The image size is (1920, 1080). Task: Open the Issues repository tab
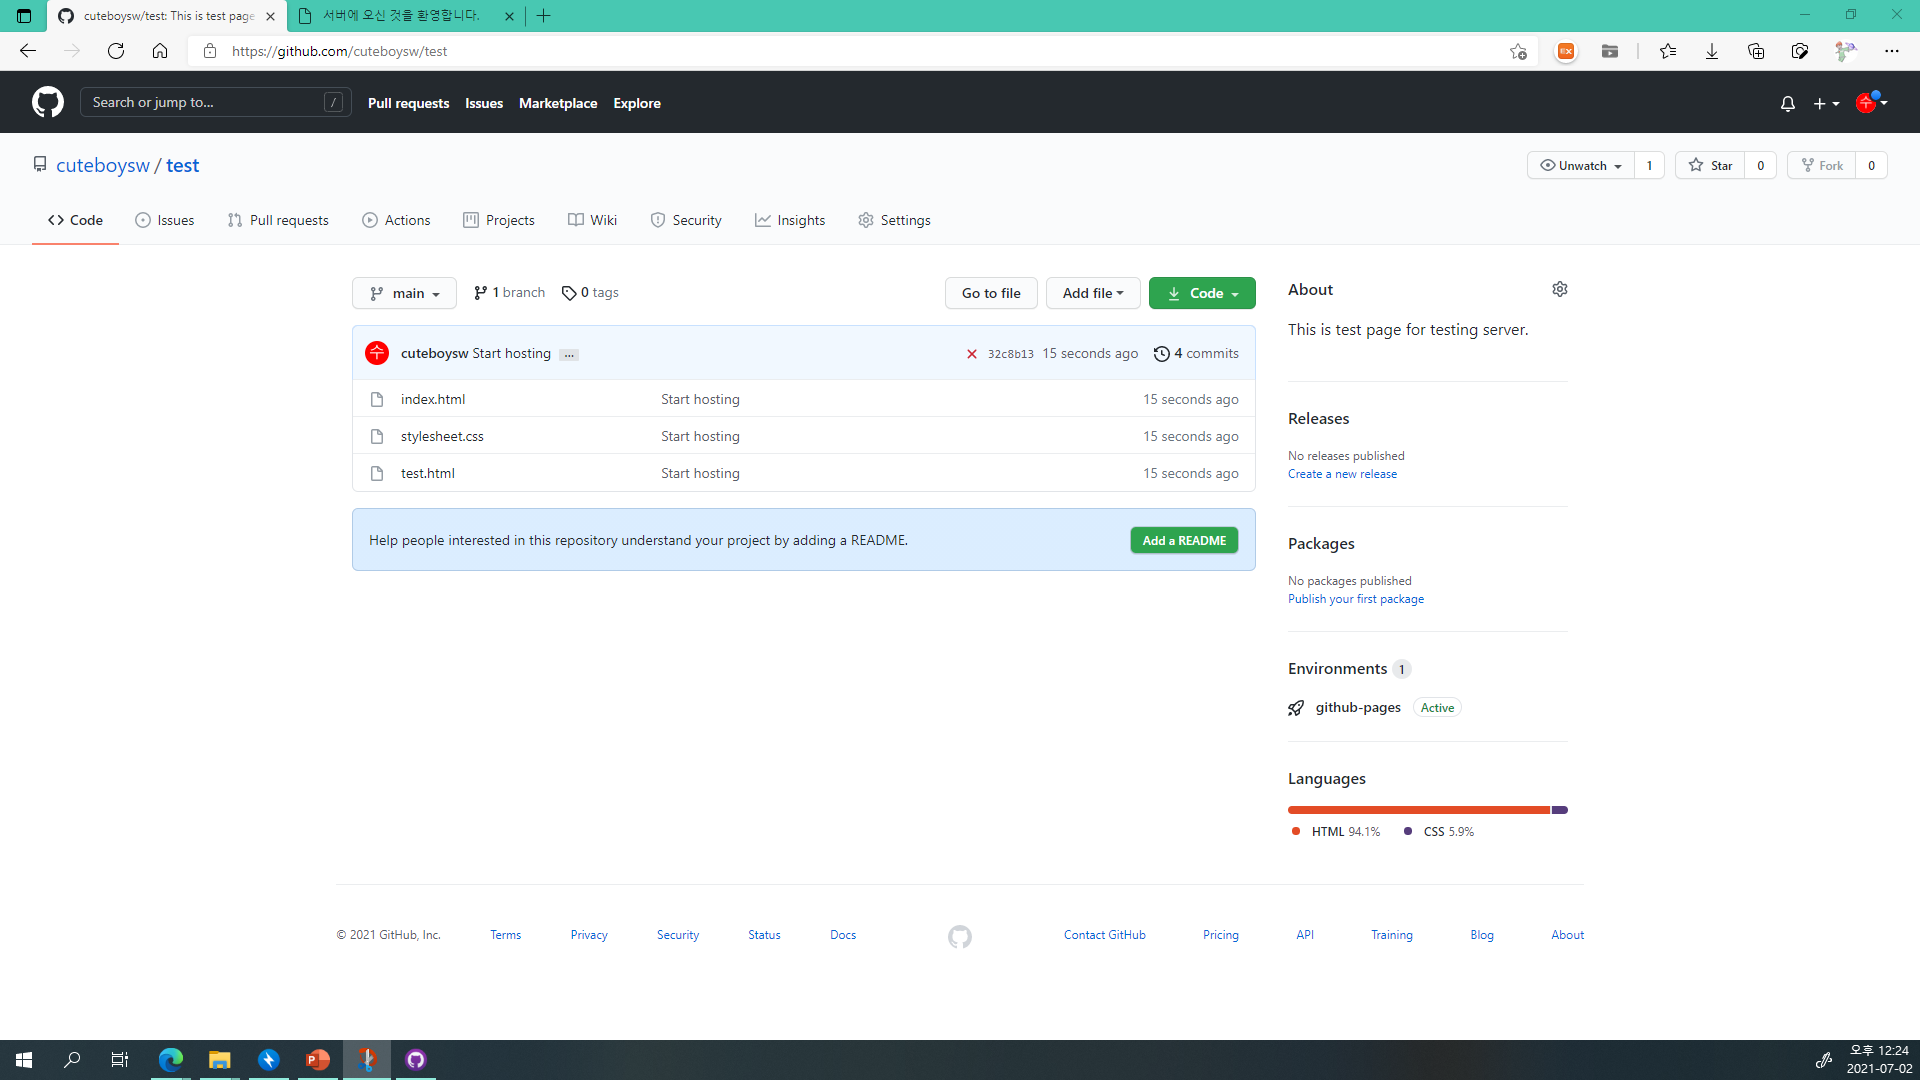[x=165, y=220]
